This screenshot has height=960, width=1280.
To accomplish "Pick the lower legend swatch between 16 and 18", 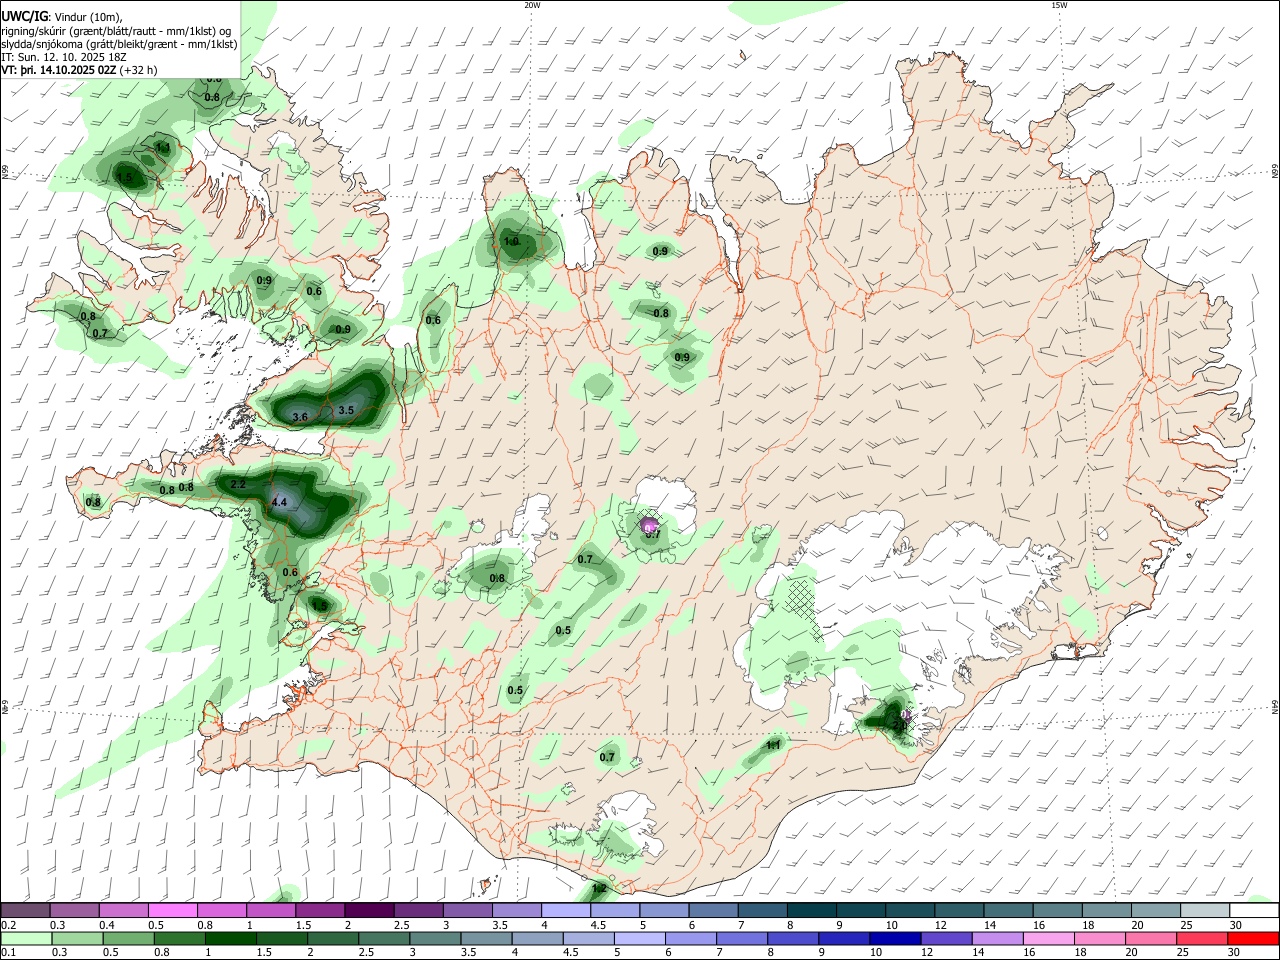I will coord(1049,938).
